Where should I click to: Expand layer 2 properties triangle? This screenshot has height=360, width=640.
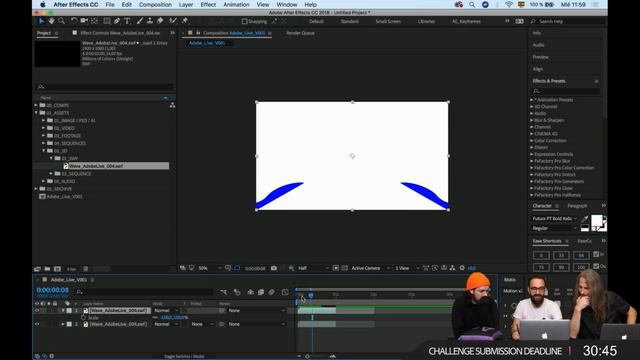point(63,324)
